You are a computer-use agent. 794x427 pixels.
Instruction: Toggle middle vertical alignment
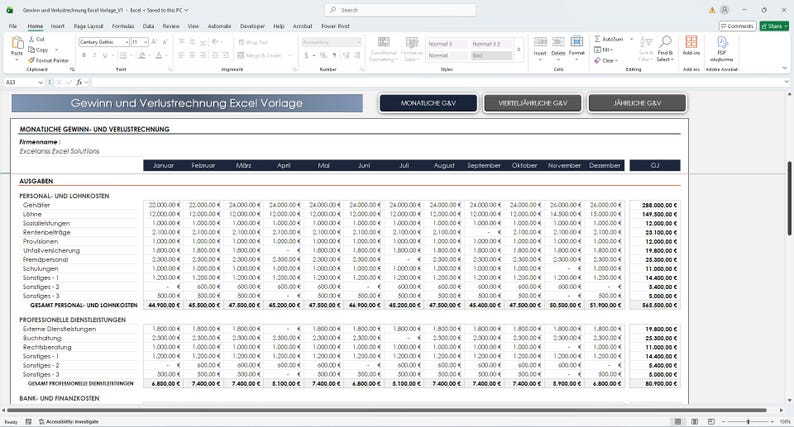click(x=192, y=42)
